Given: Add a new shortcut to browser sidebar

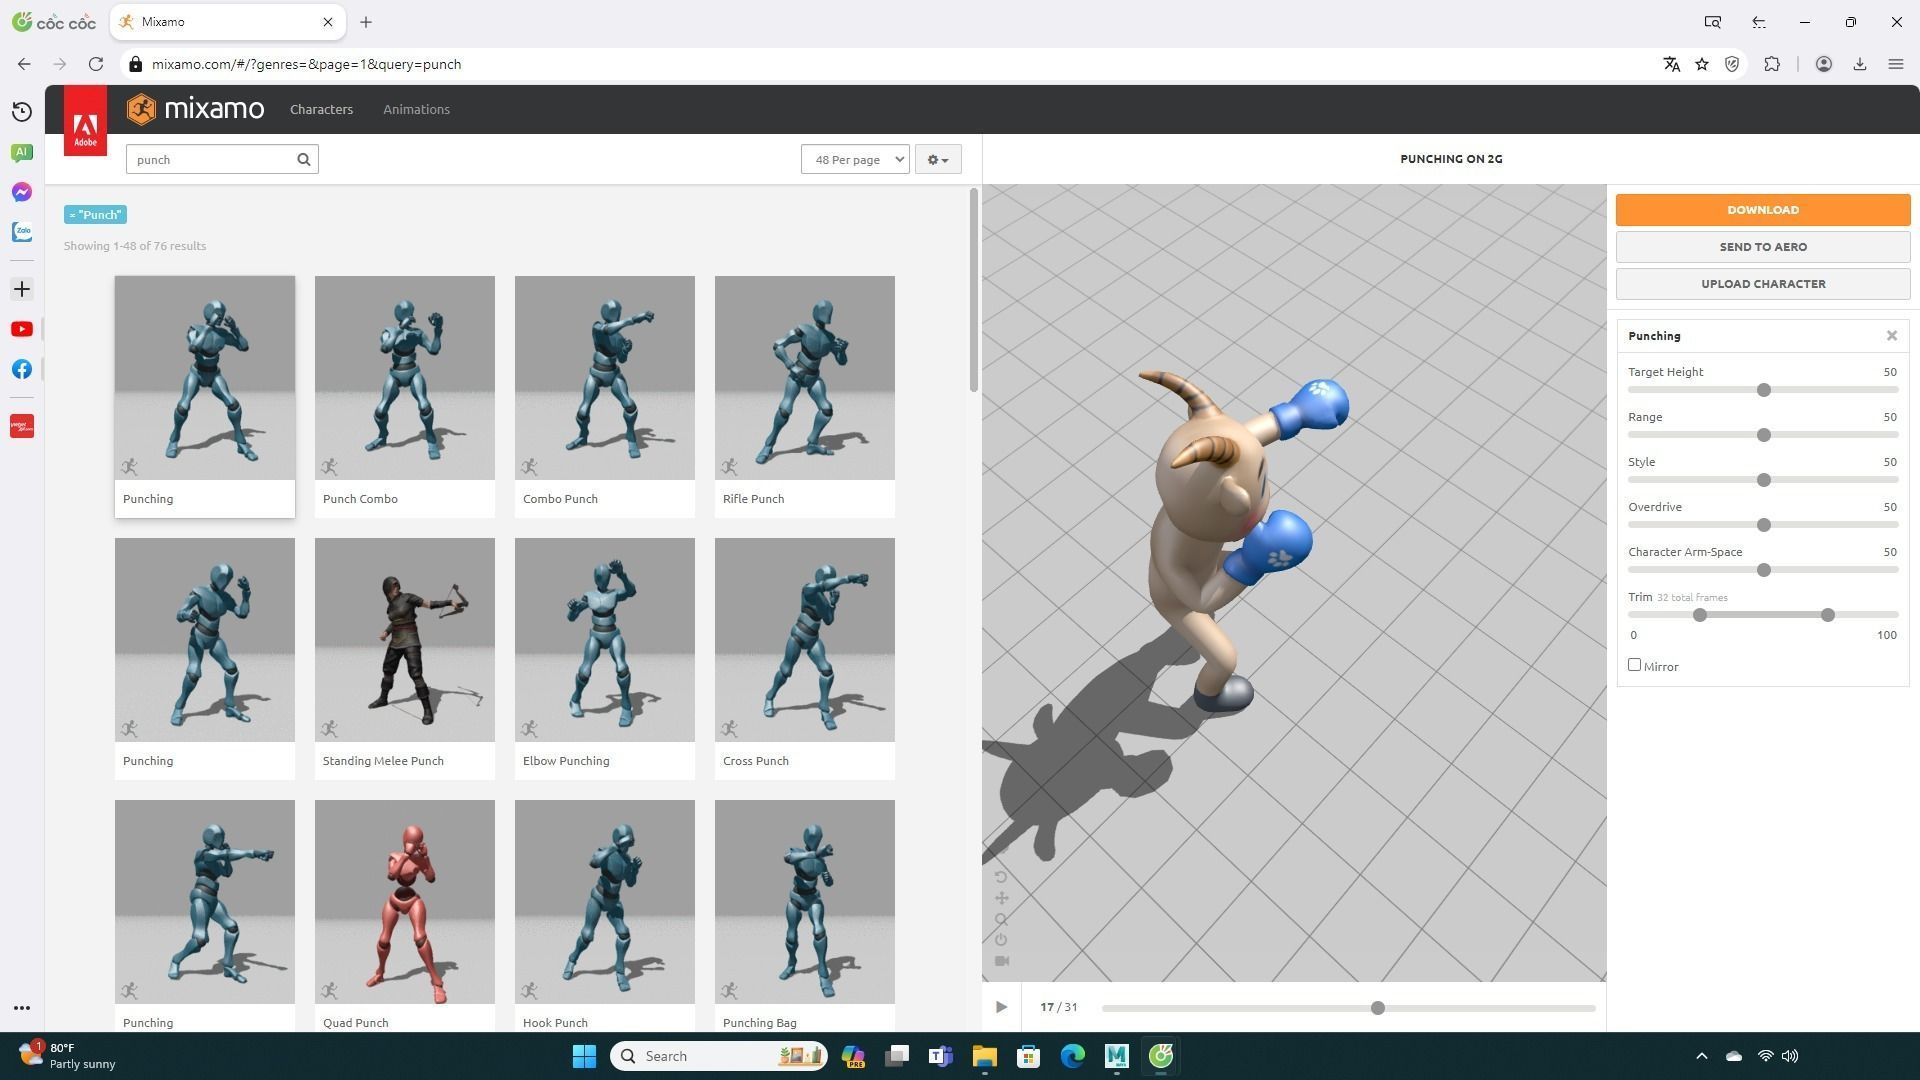Looking at the screenshot, I should coord(22,289).
